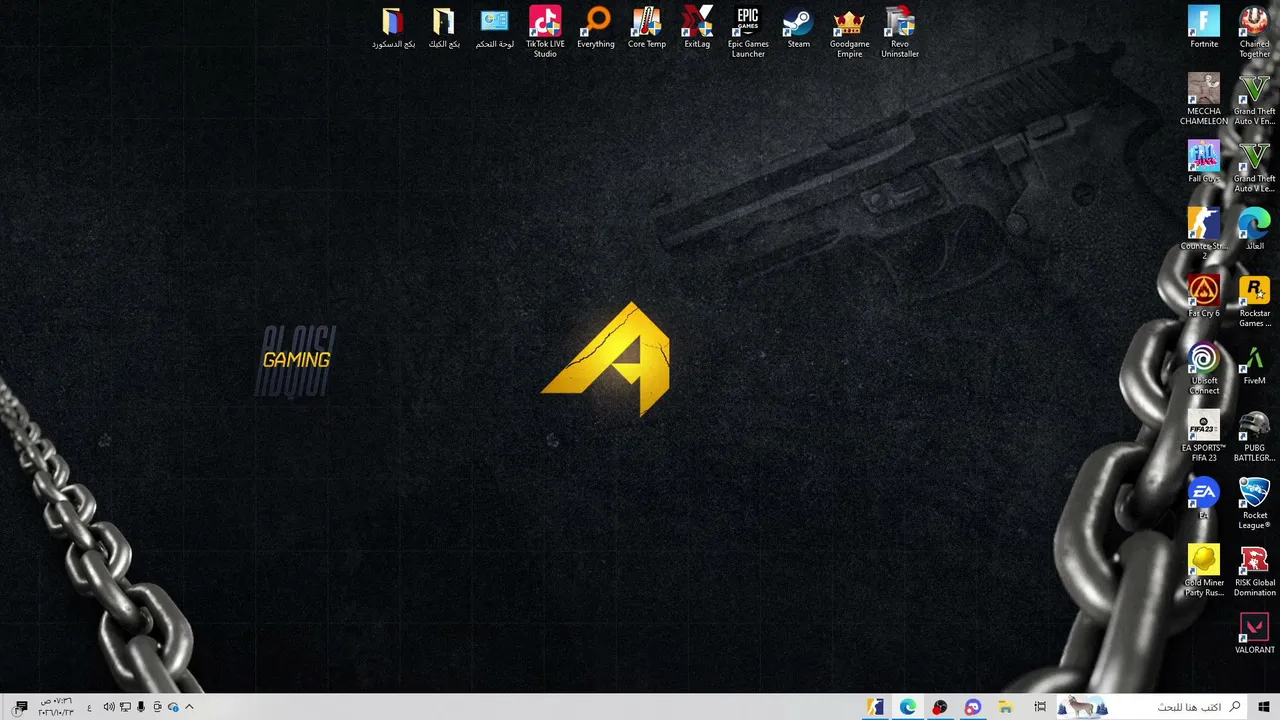Image resolution: width=1280 pixels, height=720 pixels.
Task: Open the Goodgame Empire shortcut
Action: [849, 32]
